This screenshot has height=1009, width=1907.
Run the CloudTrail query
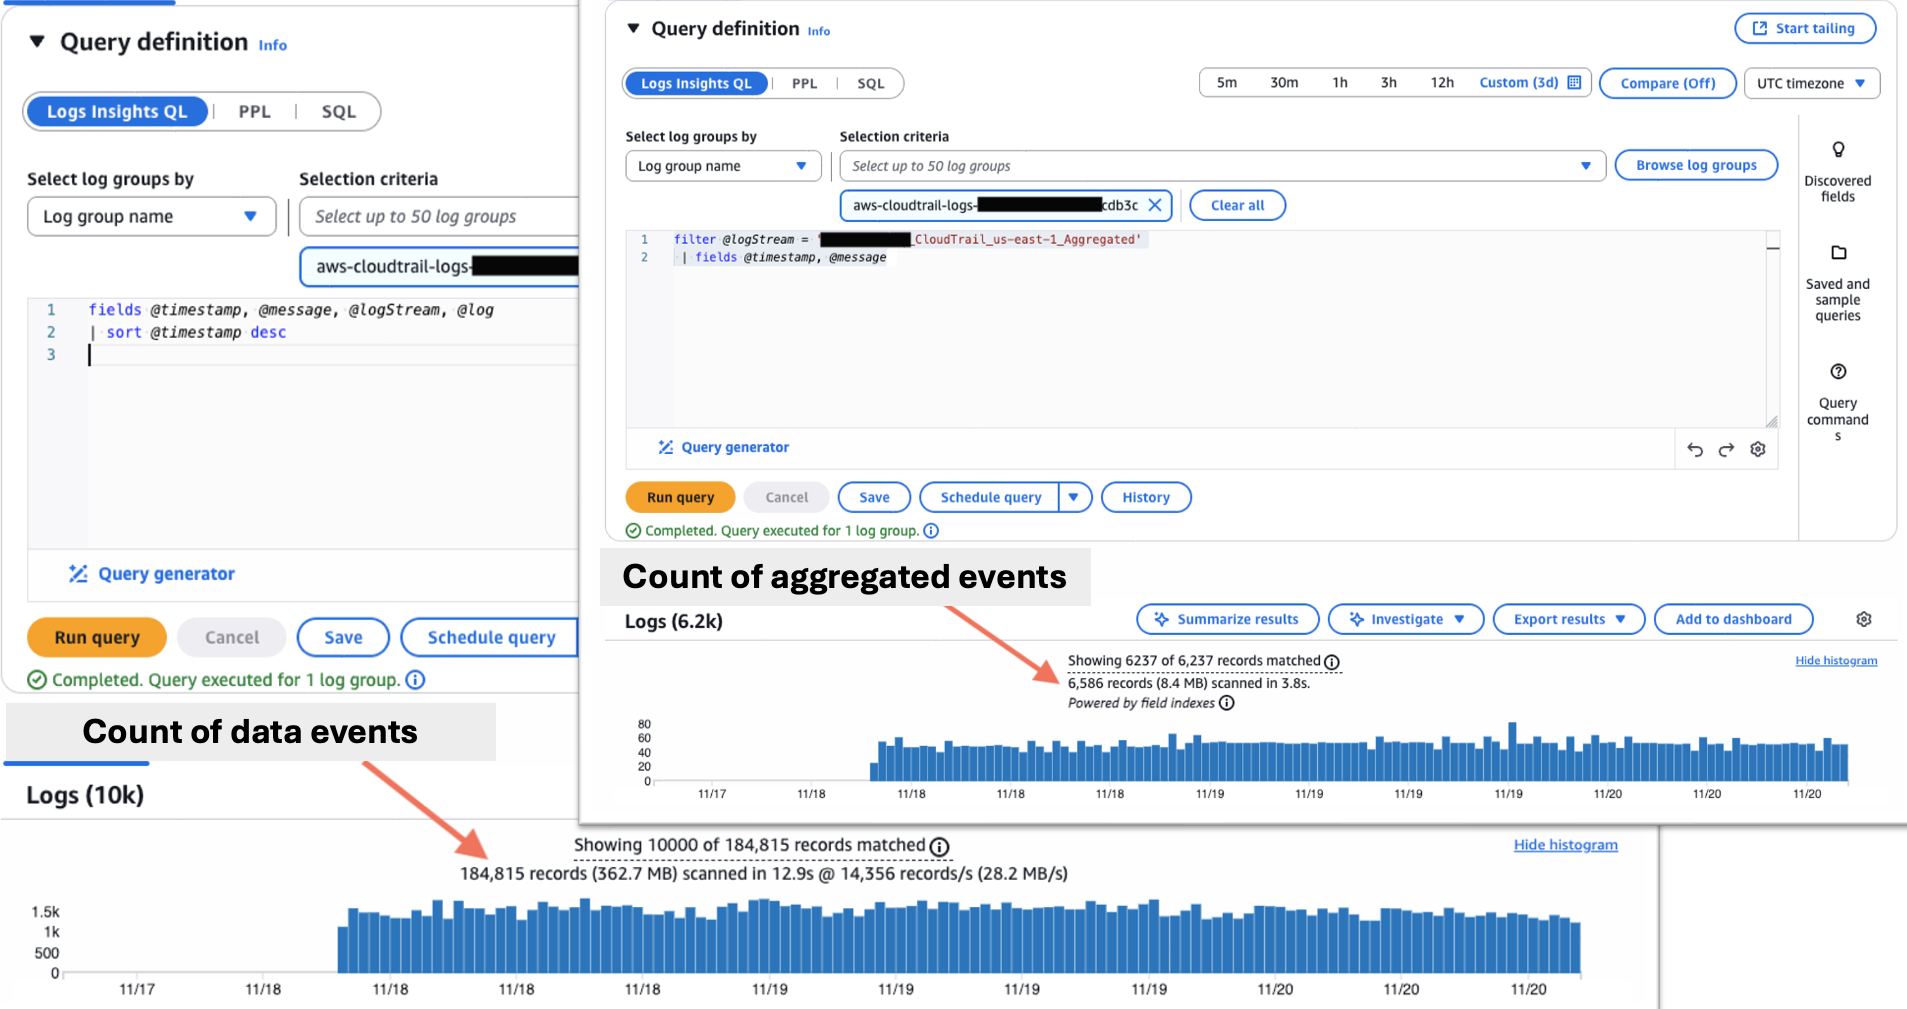coord(679,497)
